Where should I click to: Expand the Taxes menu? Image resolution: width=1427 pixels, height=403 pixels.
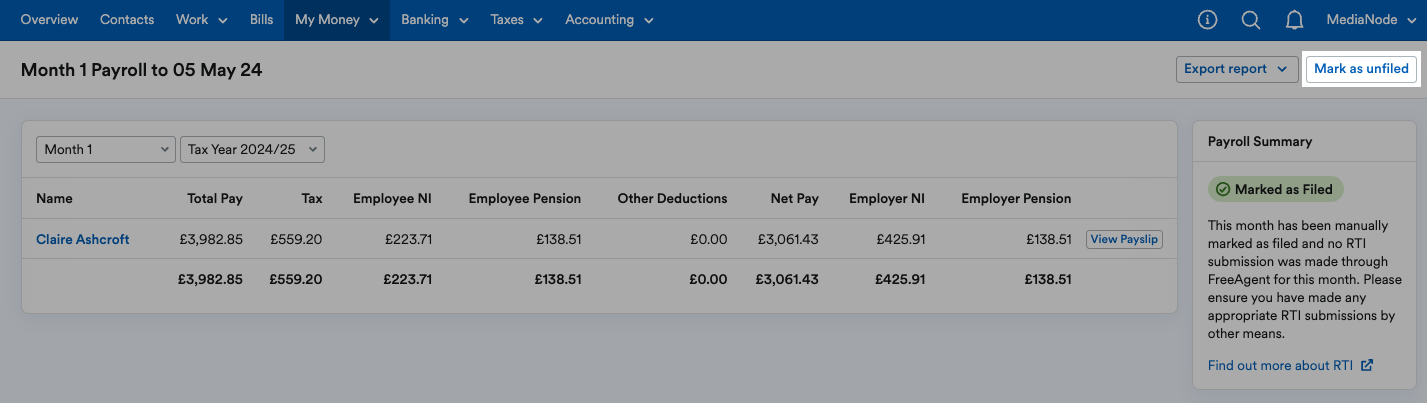(517, 20)
